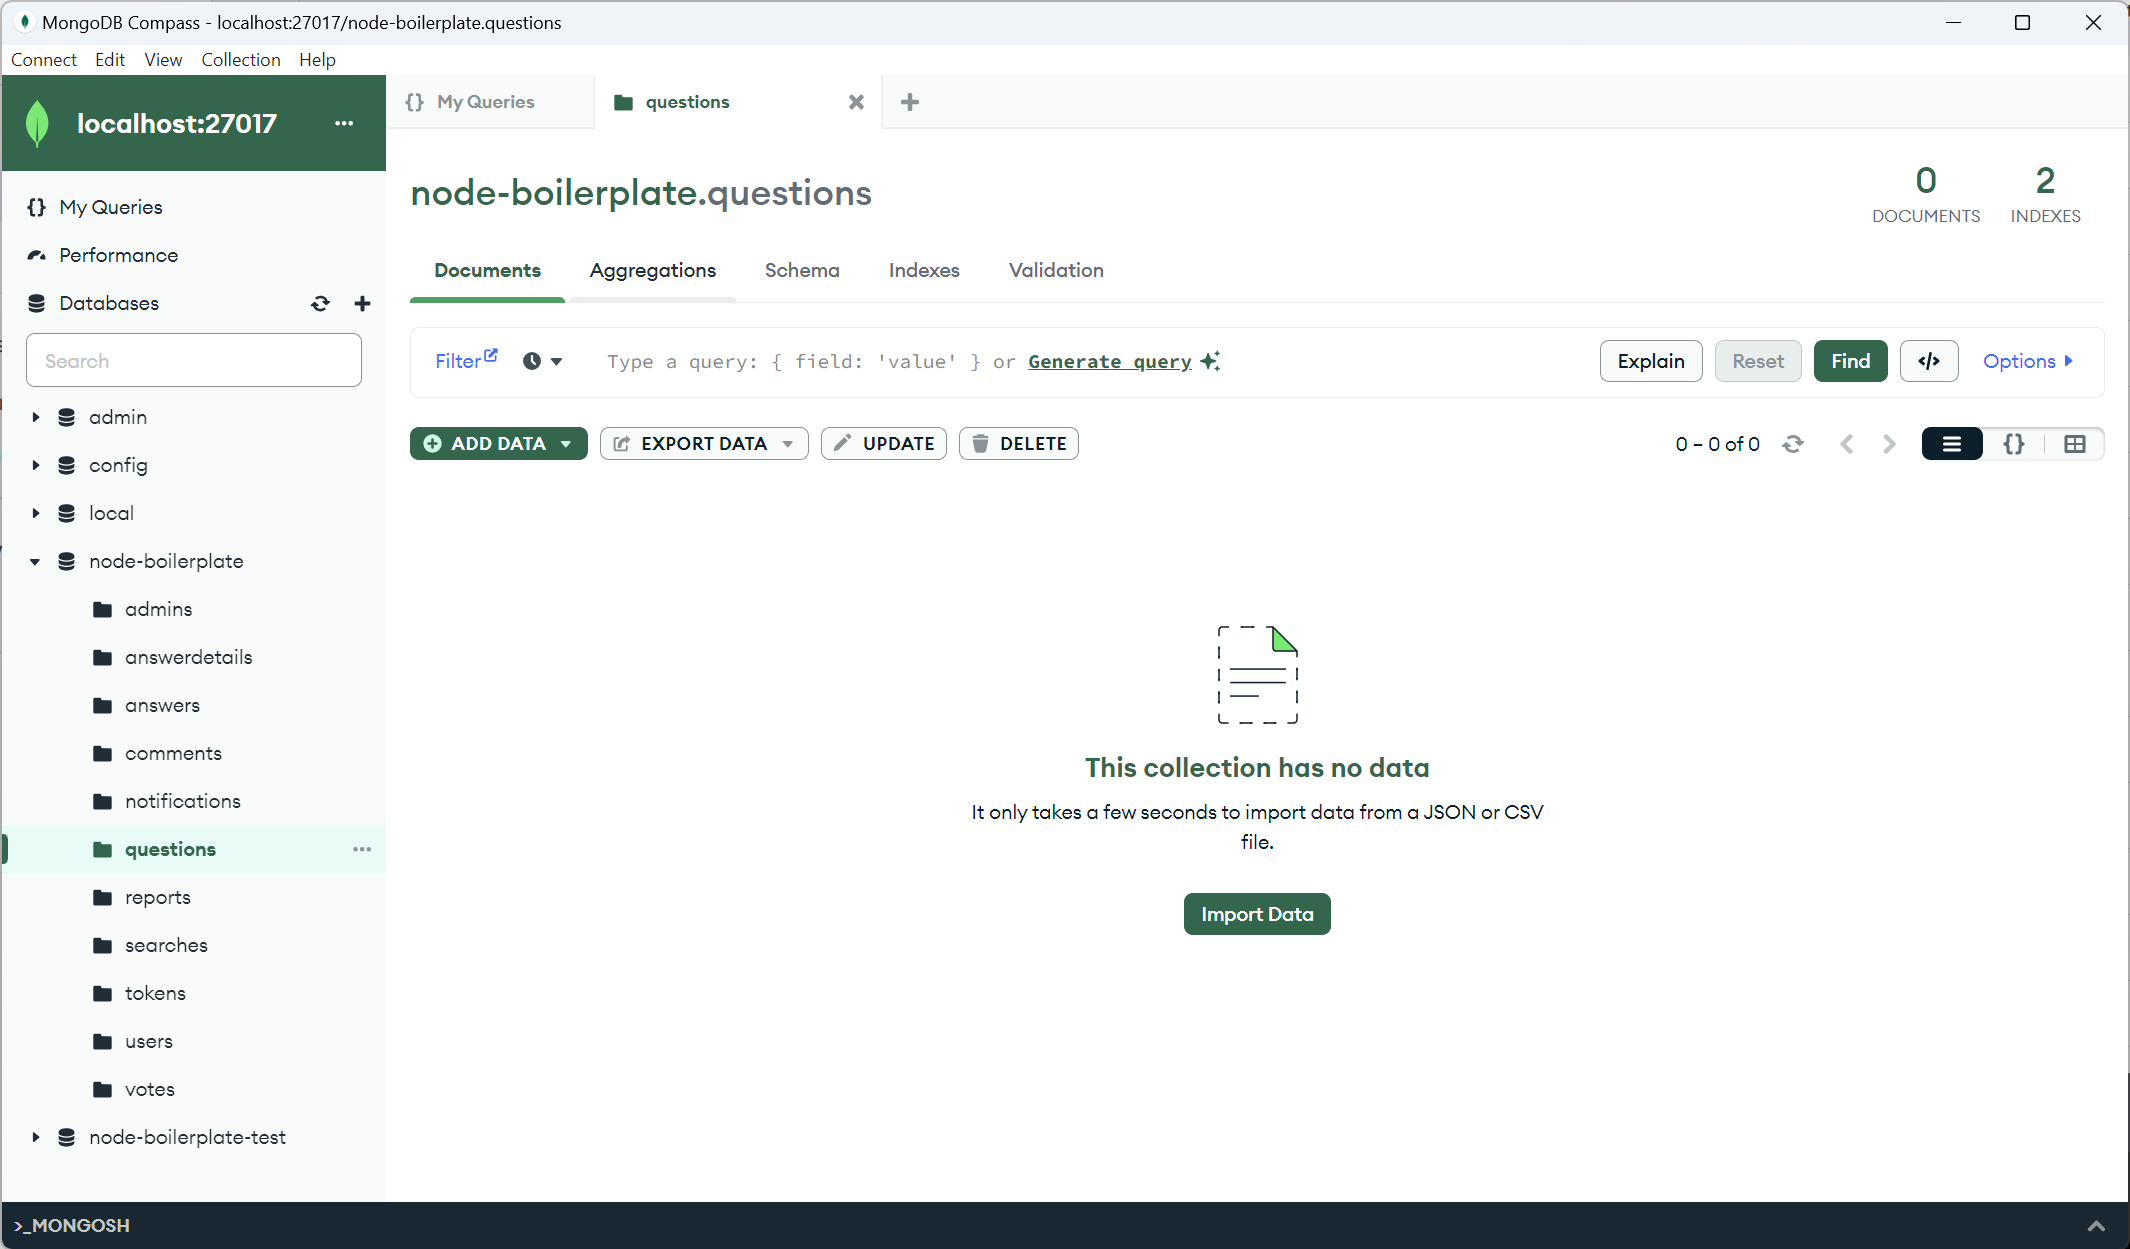Open a new tab with plus icon
The height and width of the screenshot is (1249, 2130).
tap(909, 102)
